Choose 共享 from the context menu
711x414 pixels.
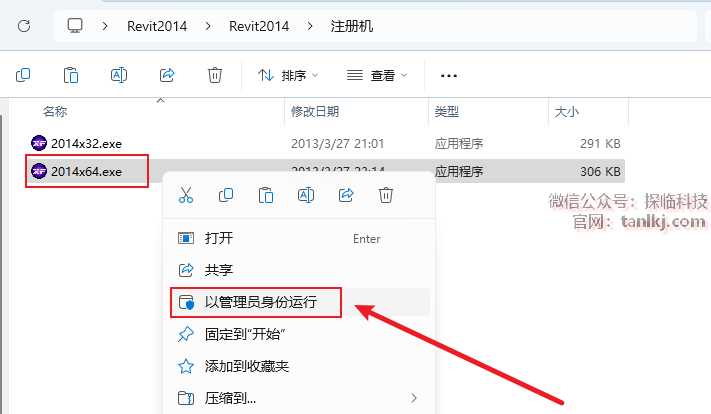[x=299, y=270]
